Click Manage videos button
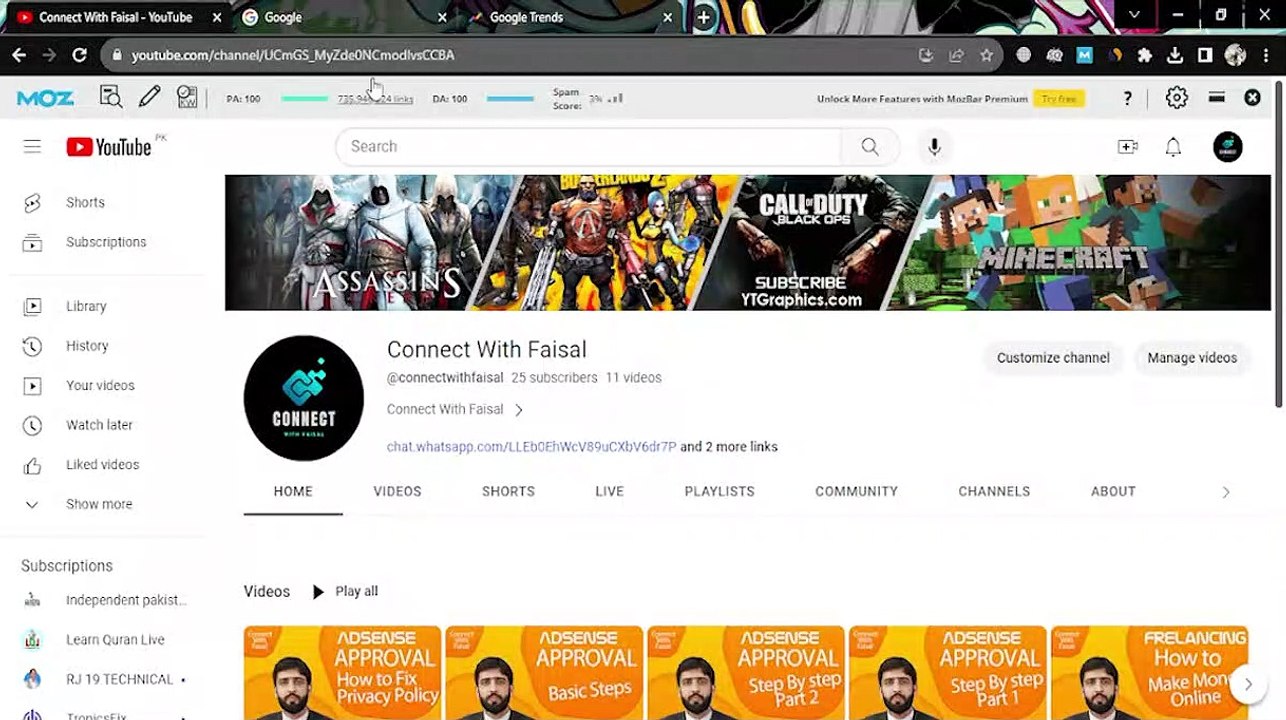The height and width of the screenshot is (720, 1286). pos(1192,358)
